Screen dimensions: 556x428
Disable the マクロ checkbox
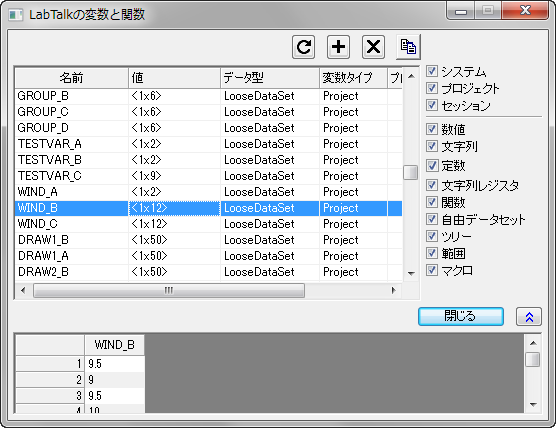pyautogui.click(x=432, y=270)
